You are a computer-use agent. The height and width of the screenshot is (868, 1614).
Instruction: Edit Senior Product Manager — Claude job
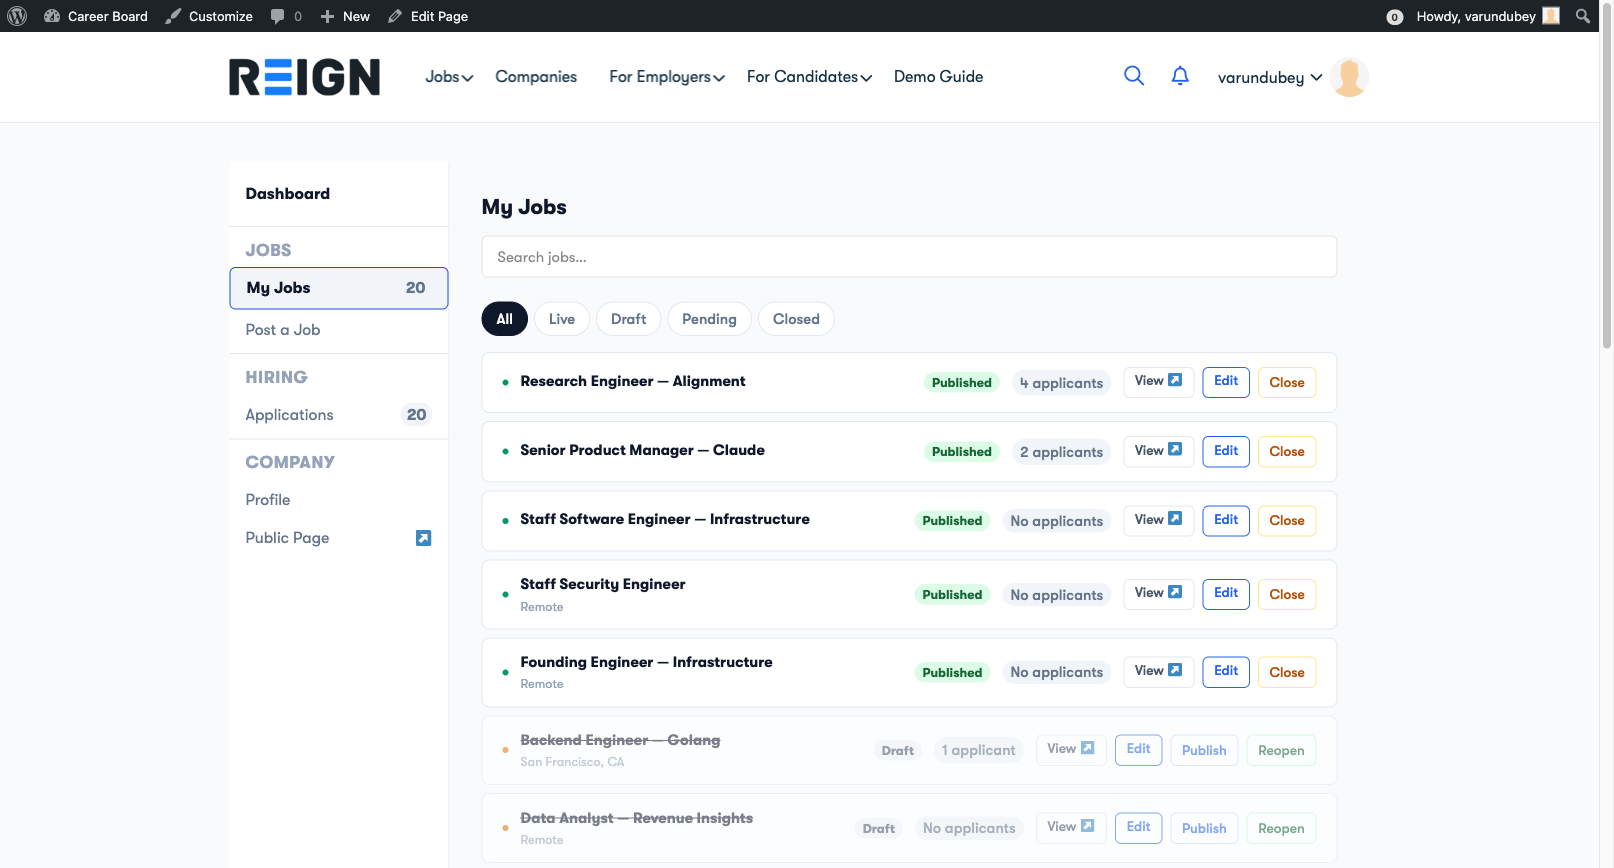point(1226,451)
